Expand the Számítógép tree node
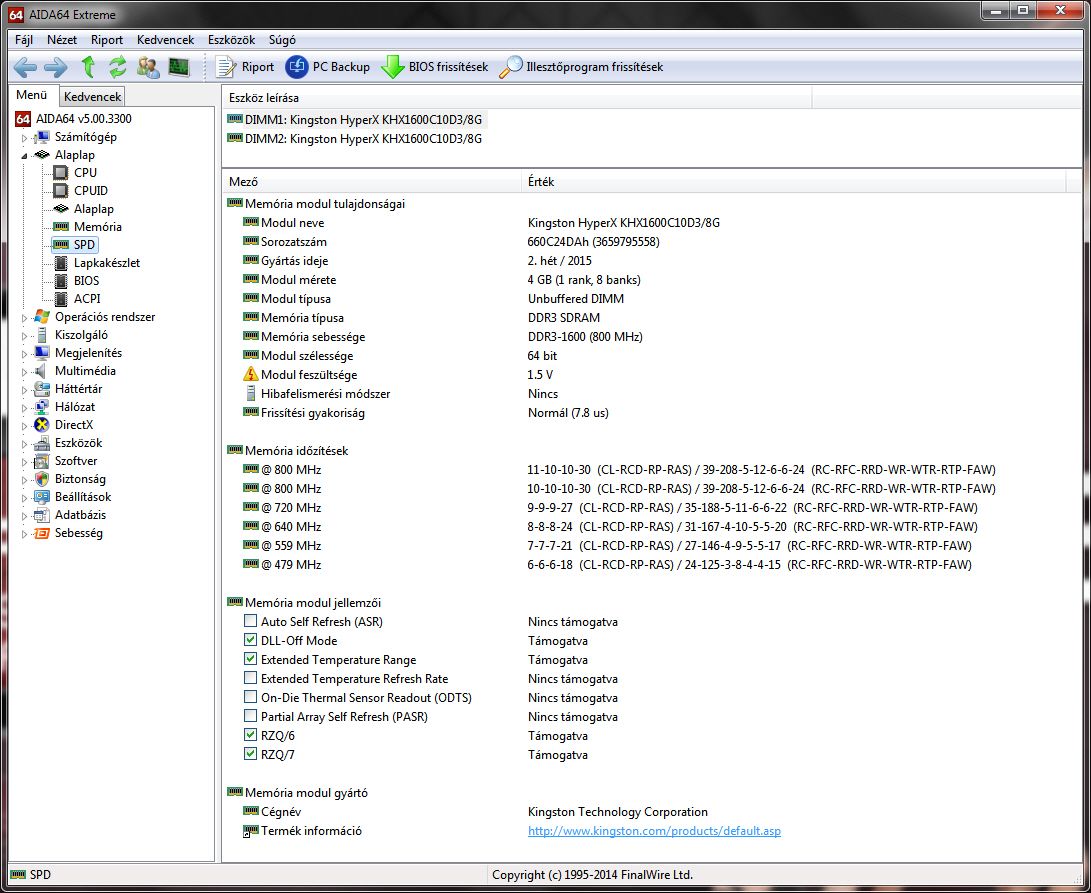Viewport: 1091px width, 893px height. point(24,138)
